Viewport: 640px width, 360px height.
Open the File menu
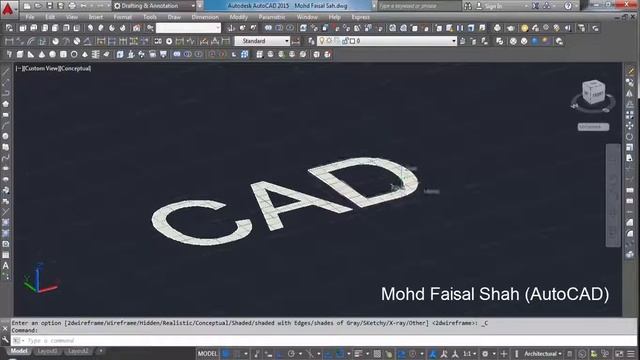point(30,17)
